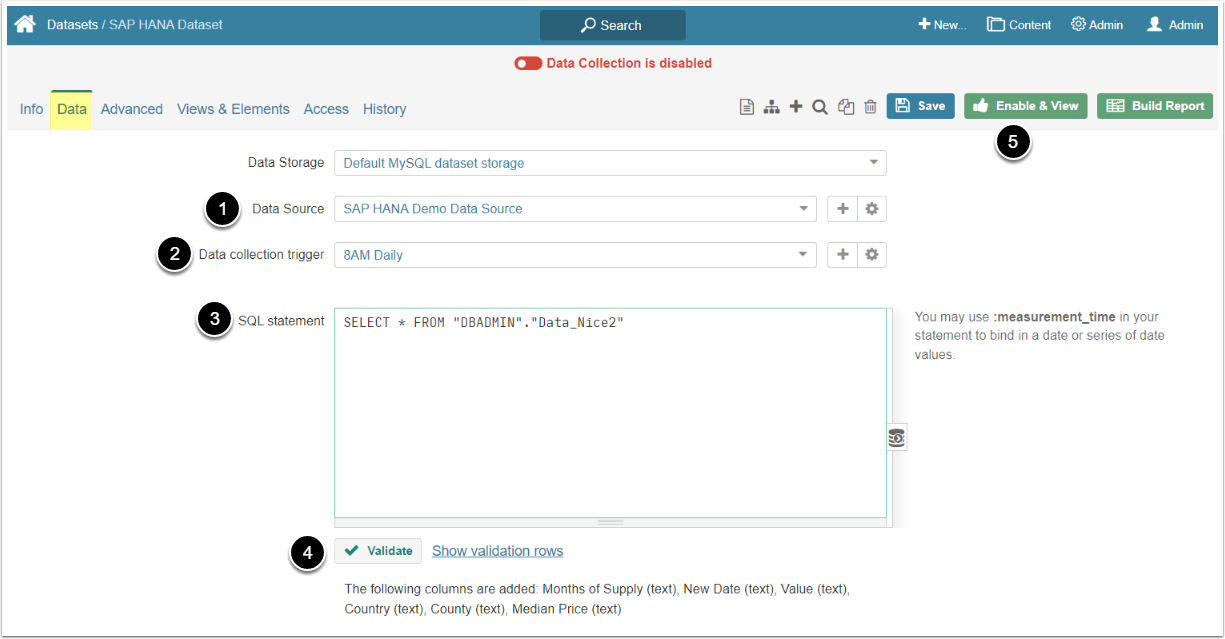Go to the Access tab

(326, 109)
